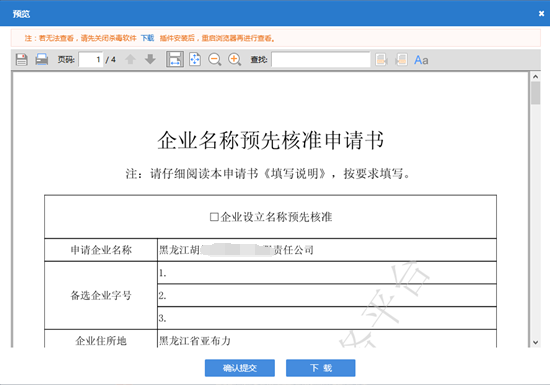Open the 下载 plugin download link
550x385 pixels.
pyautogui.click(x=148, y=38)
